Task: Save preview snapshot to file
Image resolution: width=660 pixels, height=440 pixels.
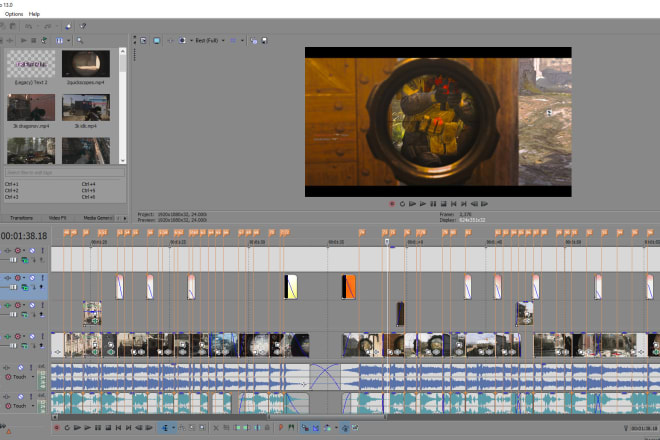Action: (x=264, y=40)
